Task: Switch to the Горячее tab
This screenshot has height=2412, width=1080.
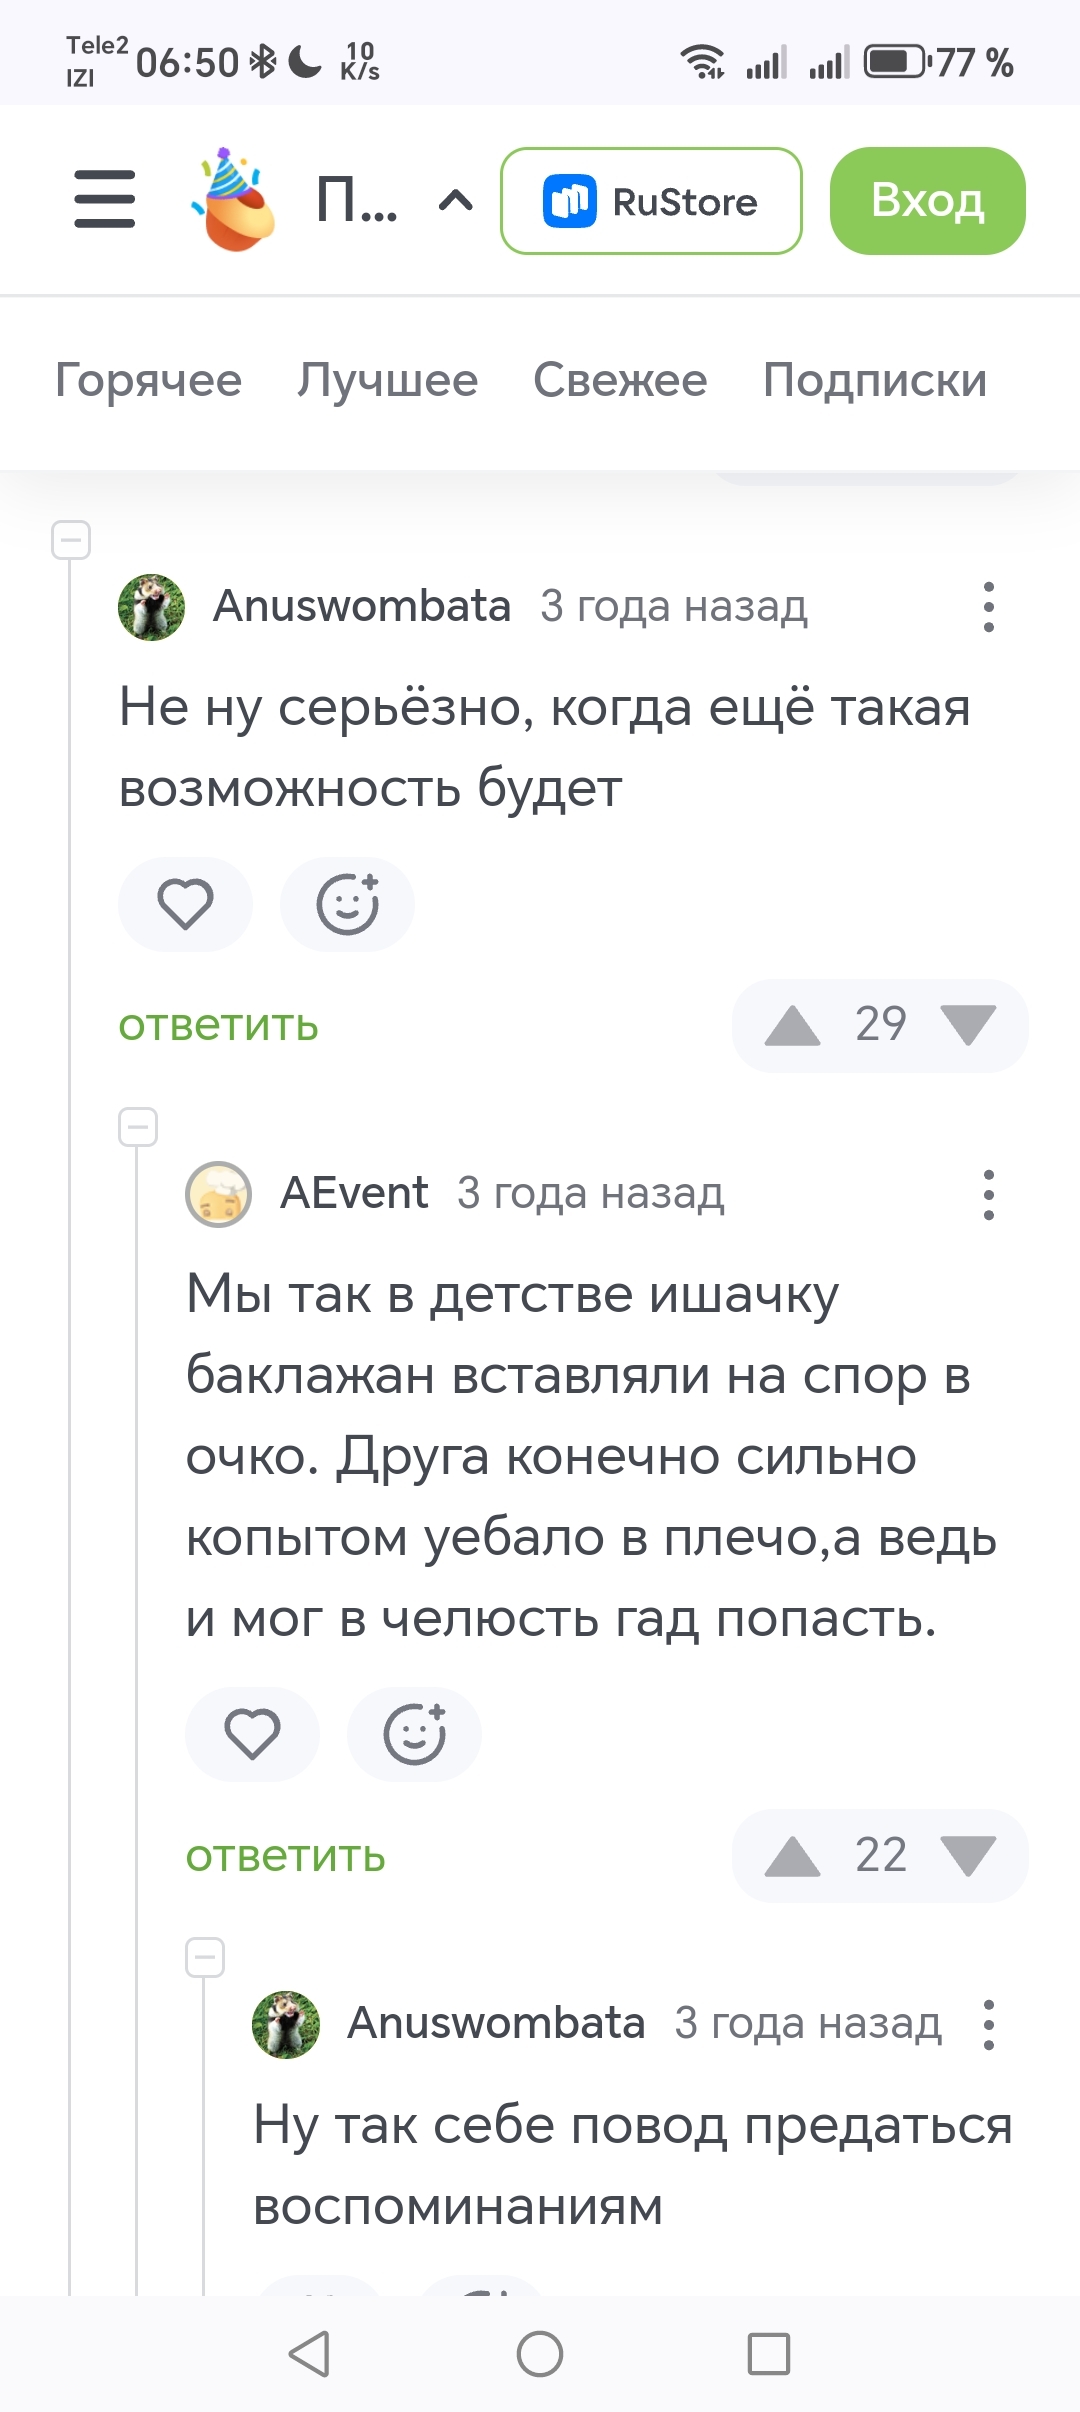Action: [x=148, y=380]
